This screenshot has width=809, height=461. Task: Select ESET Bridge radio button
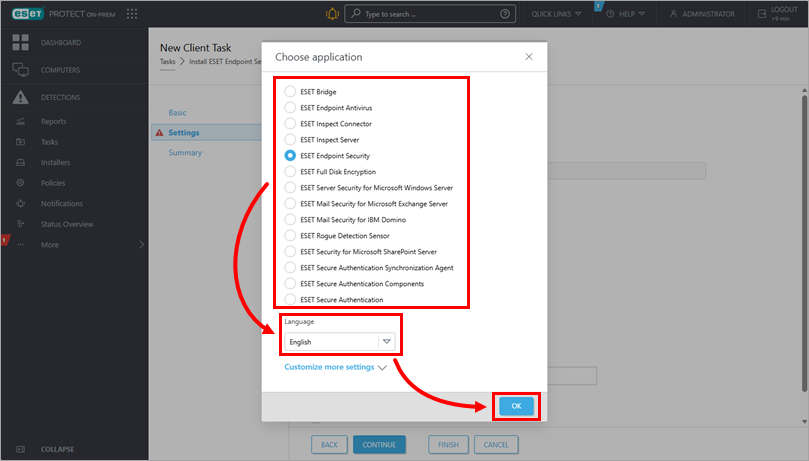click(290, 92)
